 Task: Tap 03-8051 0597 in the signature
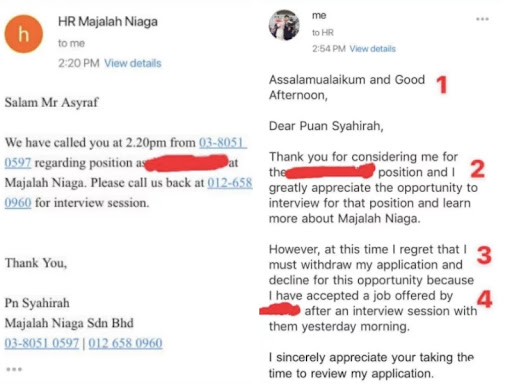point(42,343)
